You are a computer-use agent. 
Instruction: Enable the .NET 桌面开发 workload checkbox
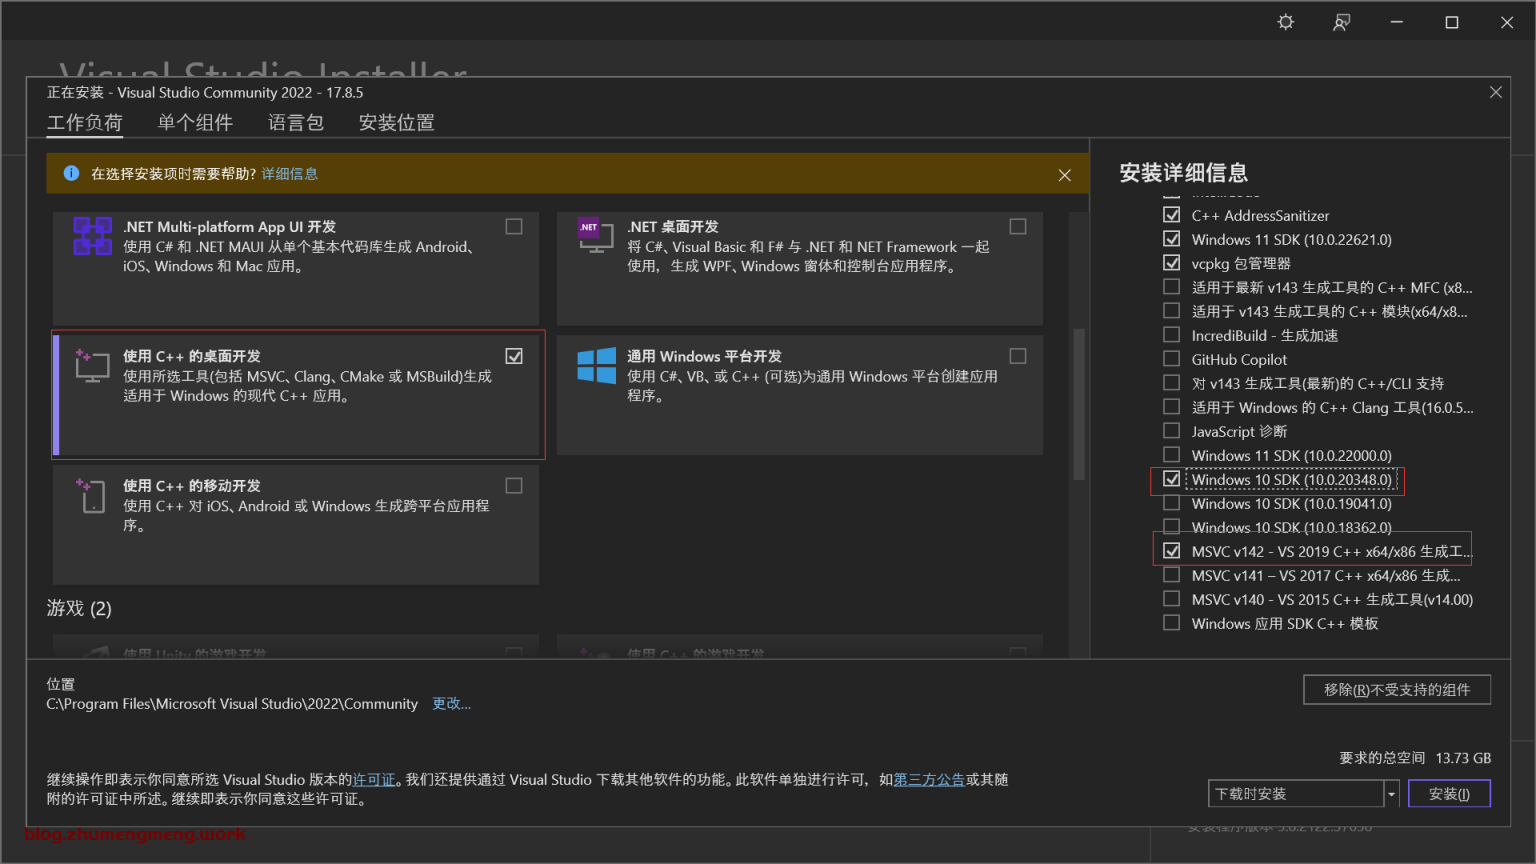click(1018, 227)
